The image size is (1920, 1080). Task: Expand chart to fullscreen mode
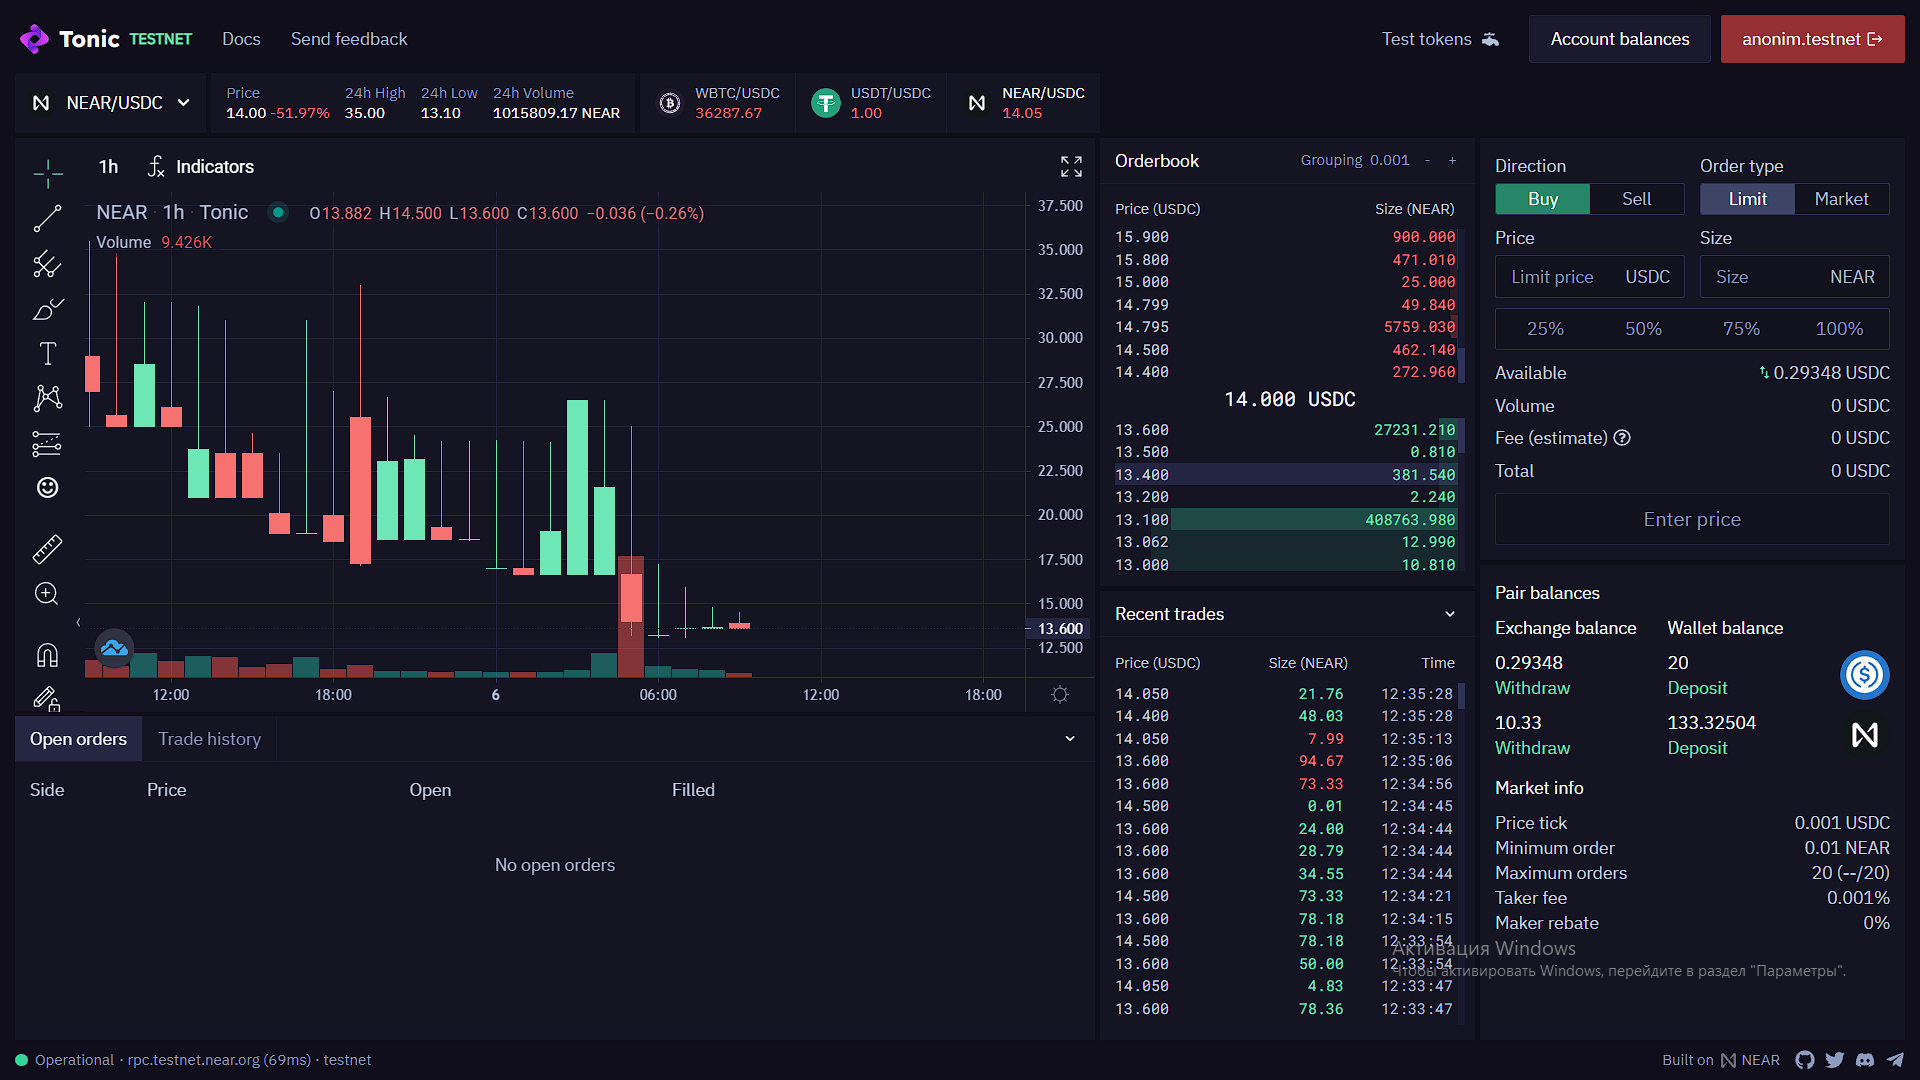[x=1071, y=166]
